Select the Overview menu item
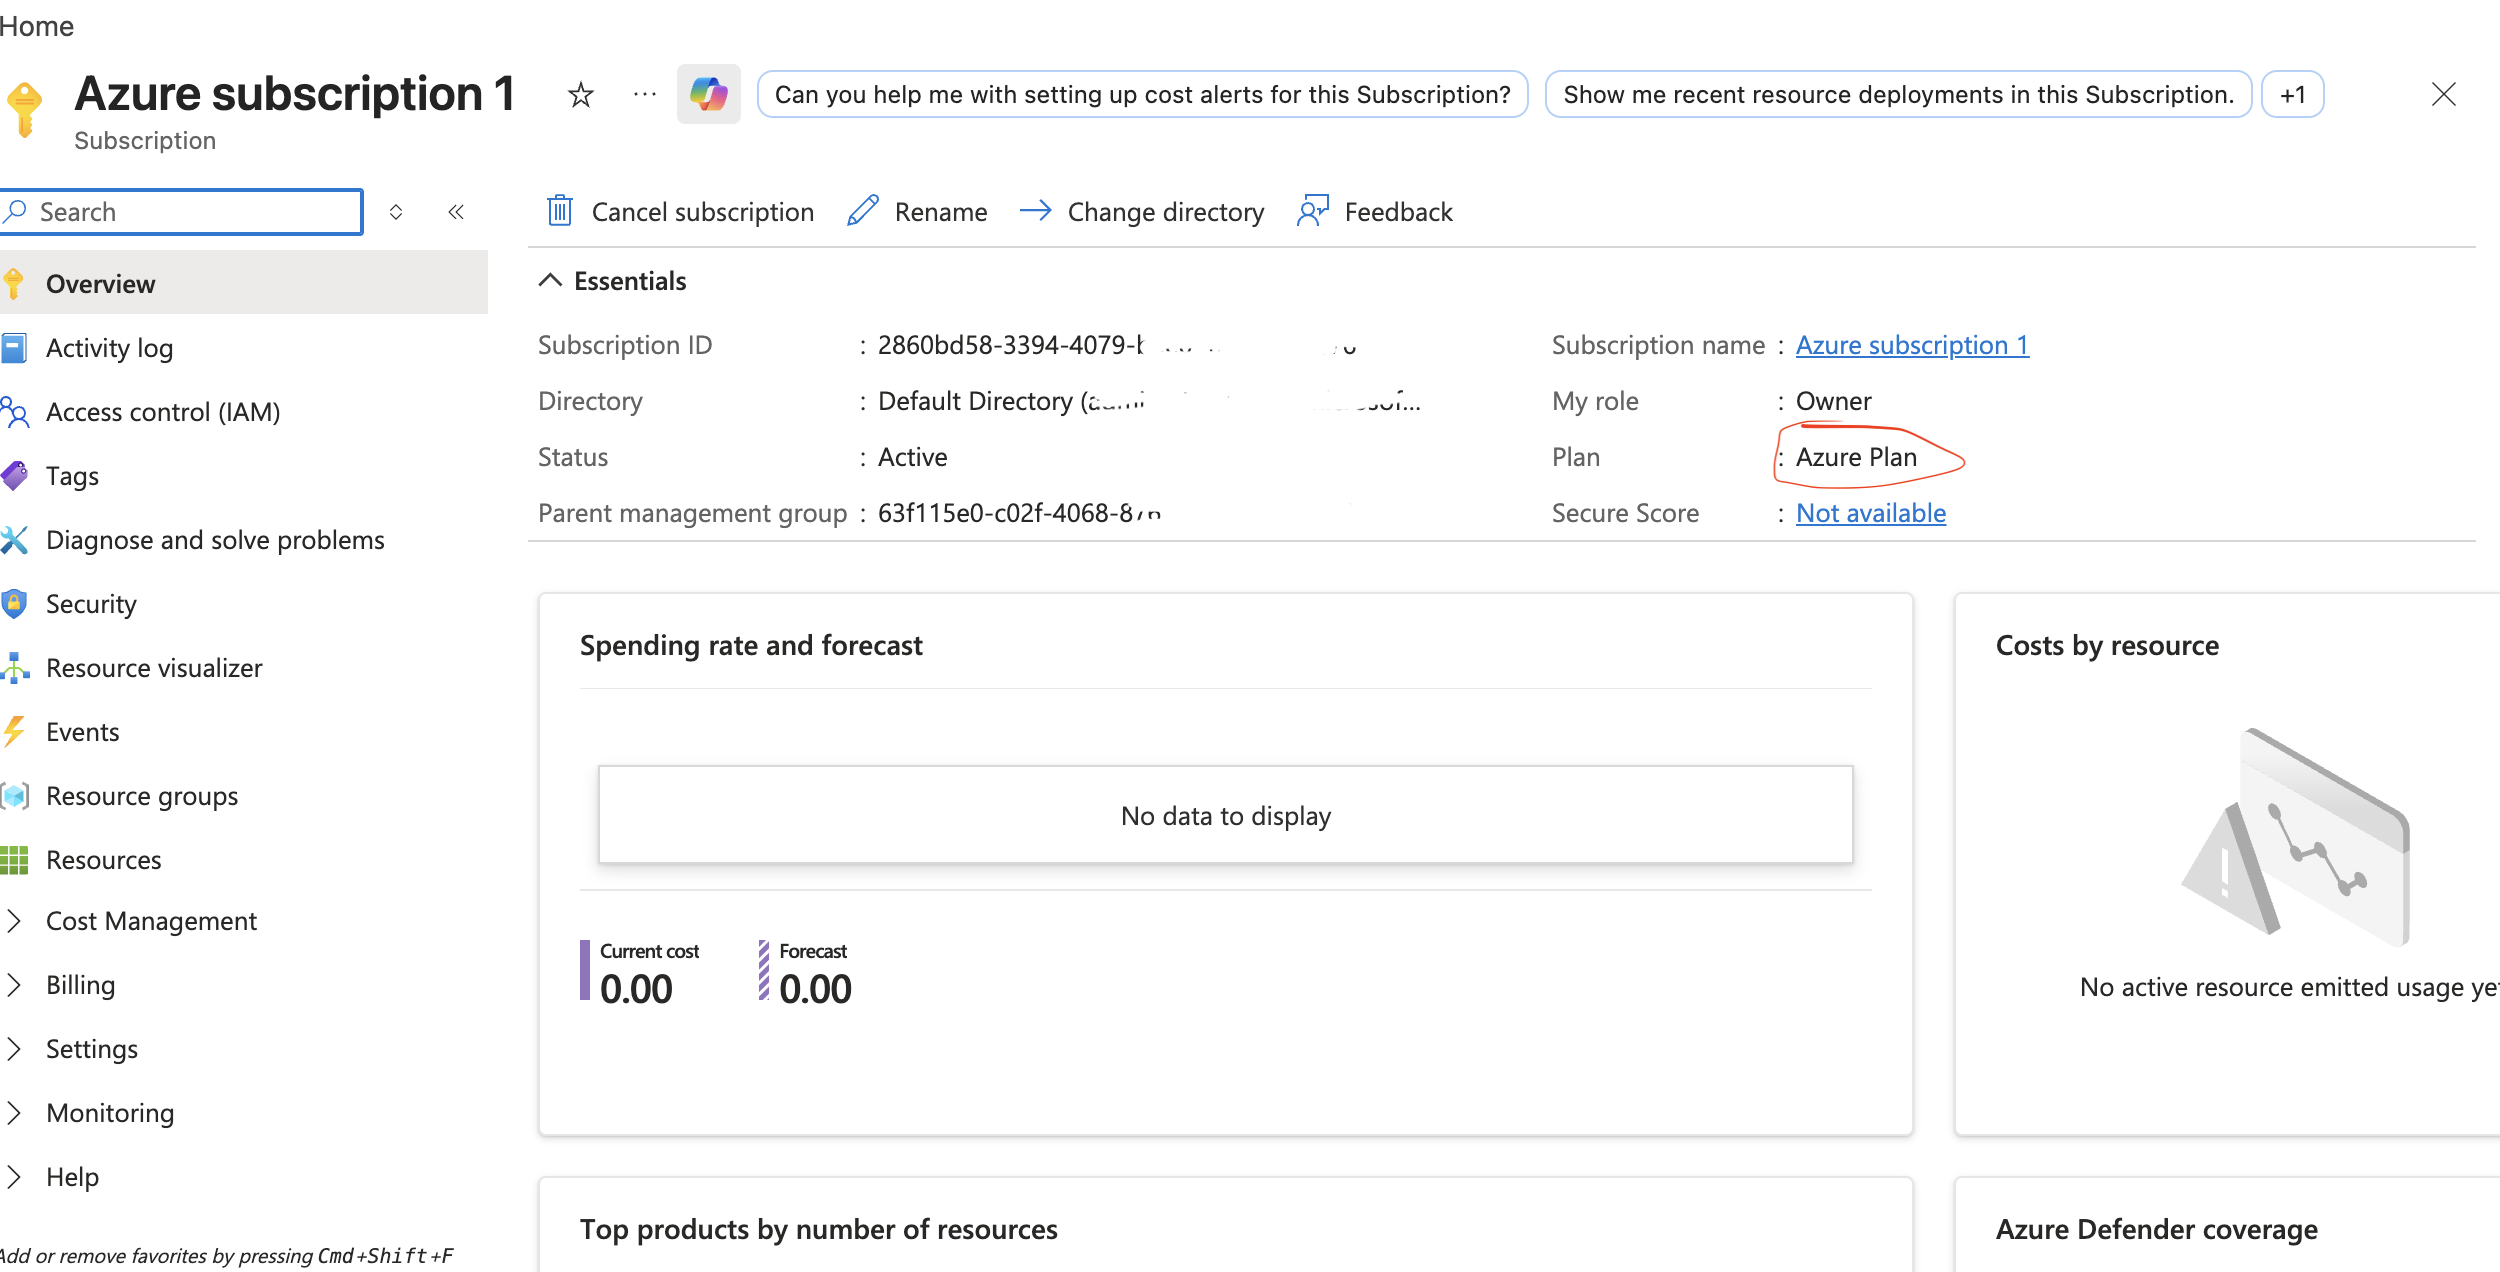 click(244, 284)
